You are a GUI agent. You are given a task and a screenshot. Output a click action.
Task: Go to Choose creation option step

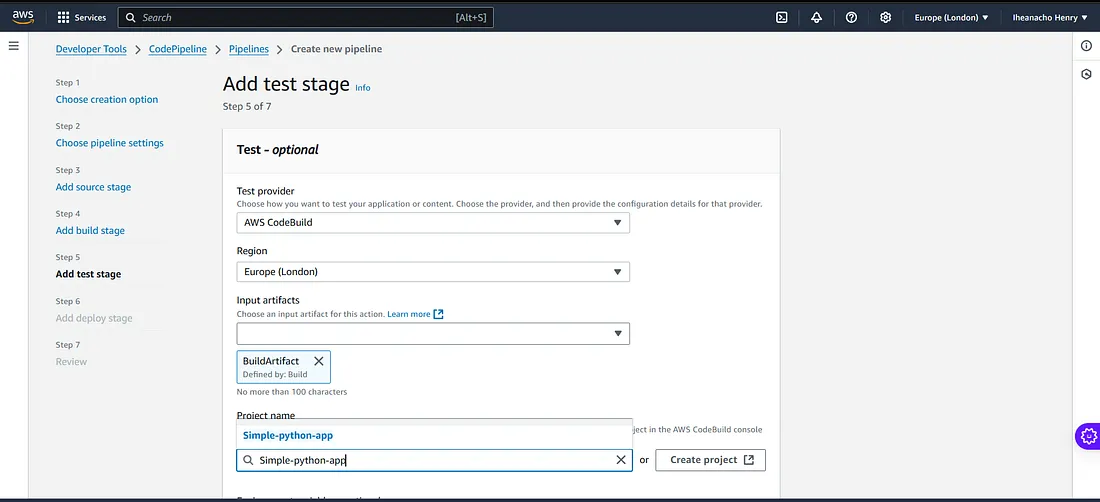click(x=107, y=100)
